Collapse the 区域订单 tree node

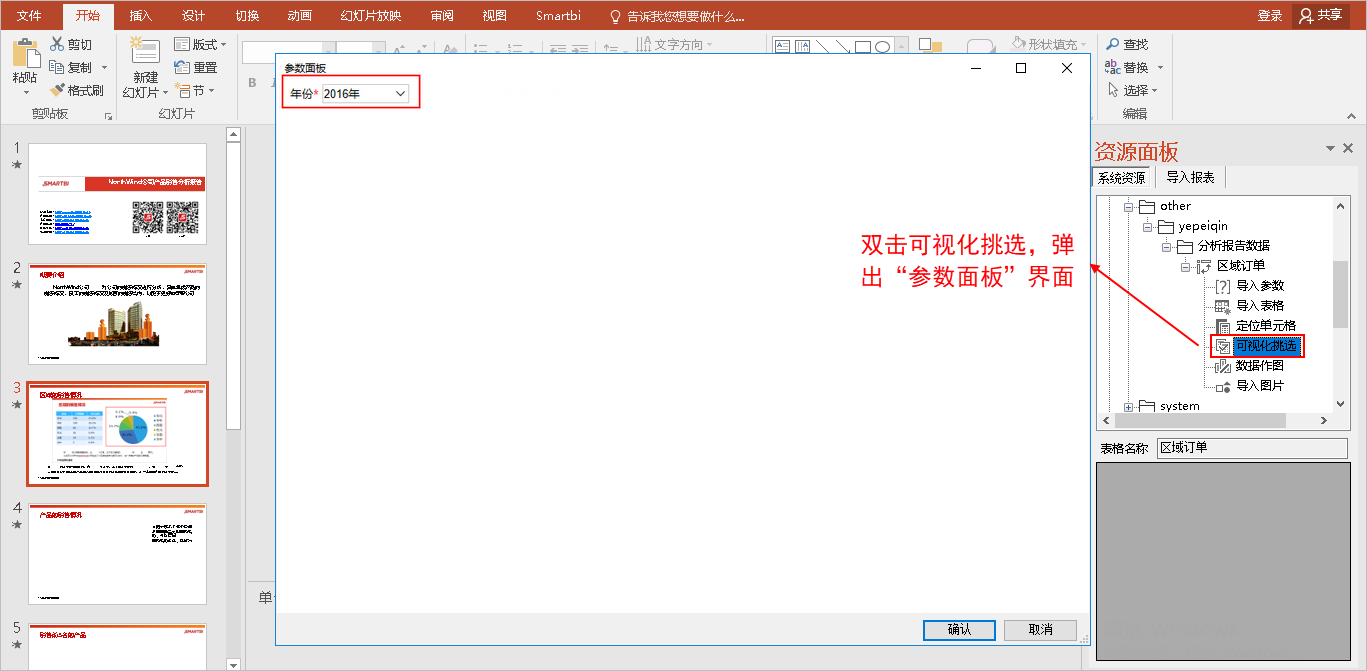[x=1186, y=266]
